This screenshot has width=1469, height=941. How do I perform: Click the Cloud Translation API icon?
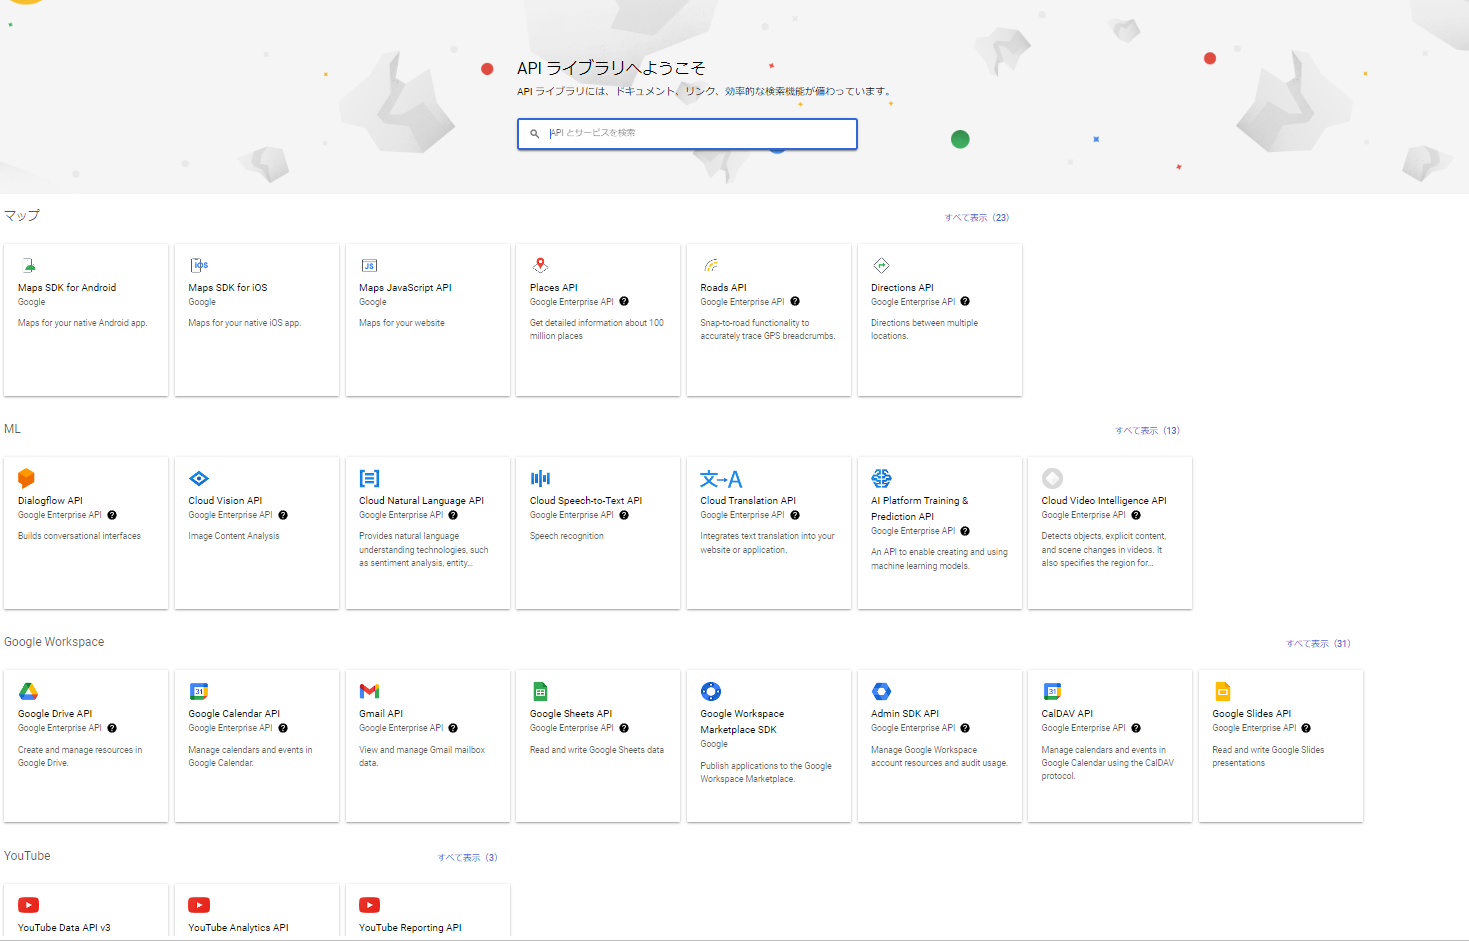721,479
